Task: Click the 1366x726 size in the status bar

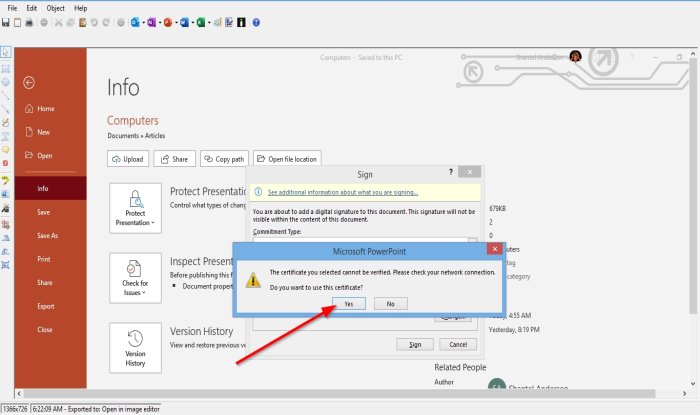Action: [x=15, y=409]
